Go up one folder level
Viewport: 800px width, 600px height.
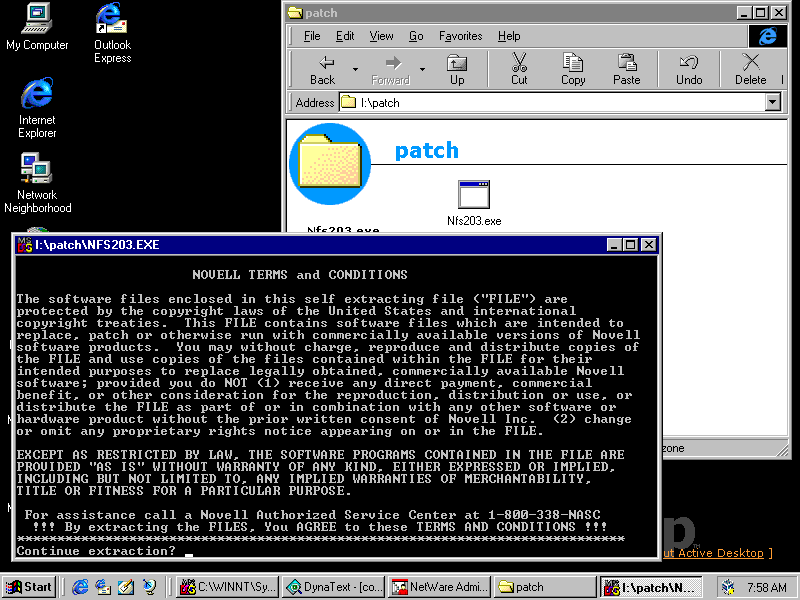(457, 69)
